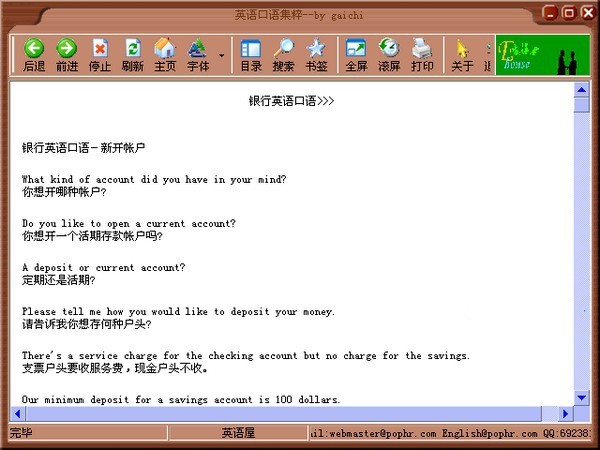This screenshot has height=450, width=600.
Task: Click the vertical scrollbar down arrow
Action: click(581, 397)
